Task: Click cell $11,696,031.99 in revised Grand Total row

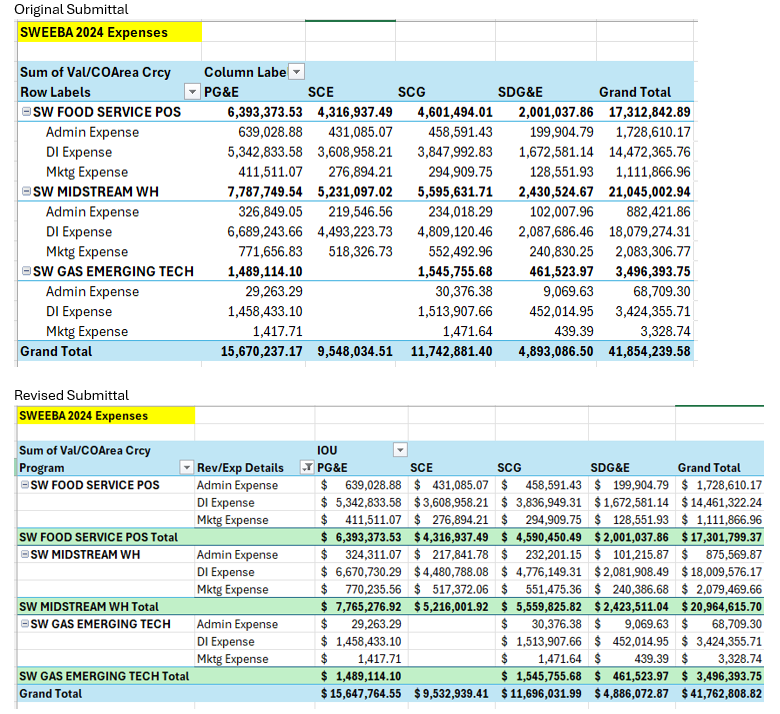Action: tap(541, 693)
